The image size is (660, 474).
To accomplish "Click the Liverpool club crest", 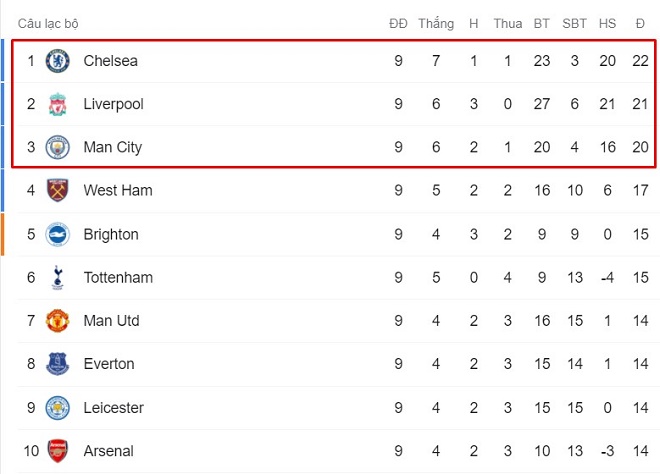I will tap(57, 104).
